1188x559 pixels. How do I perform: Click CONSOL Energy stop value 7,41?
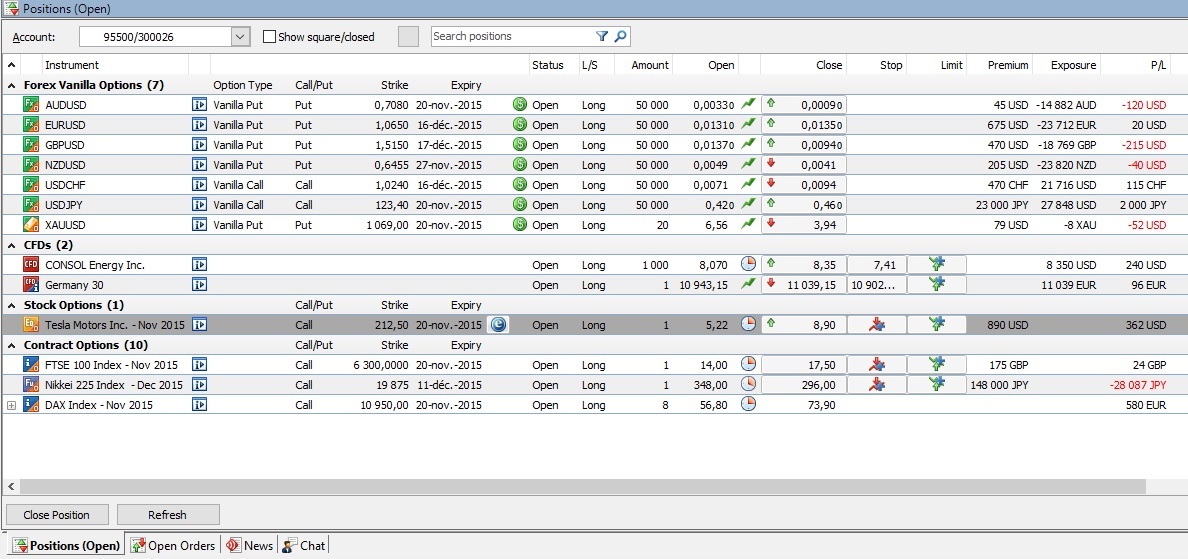[x=877, y=264]
